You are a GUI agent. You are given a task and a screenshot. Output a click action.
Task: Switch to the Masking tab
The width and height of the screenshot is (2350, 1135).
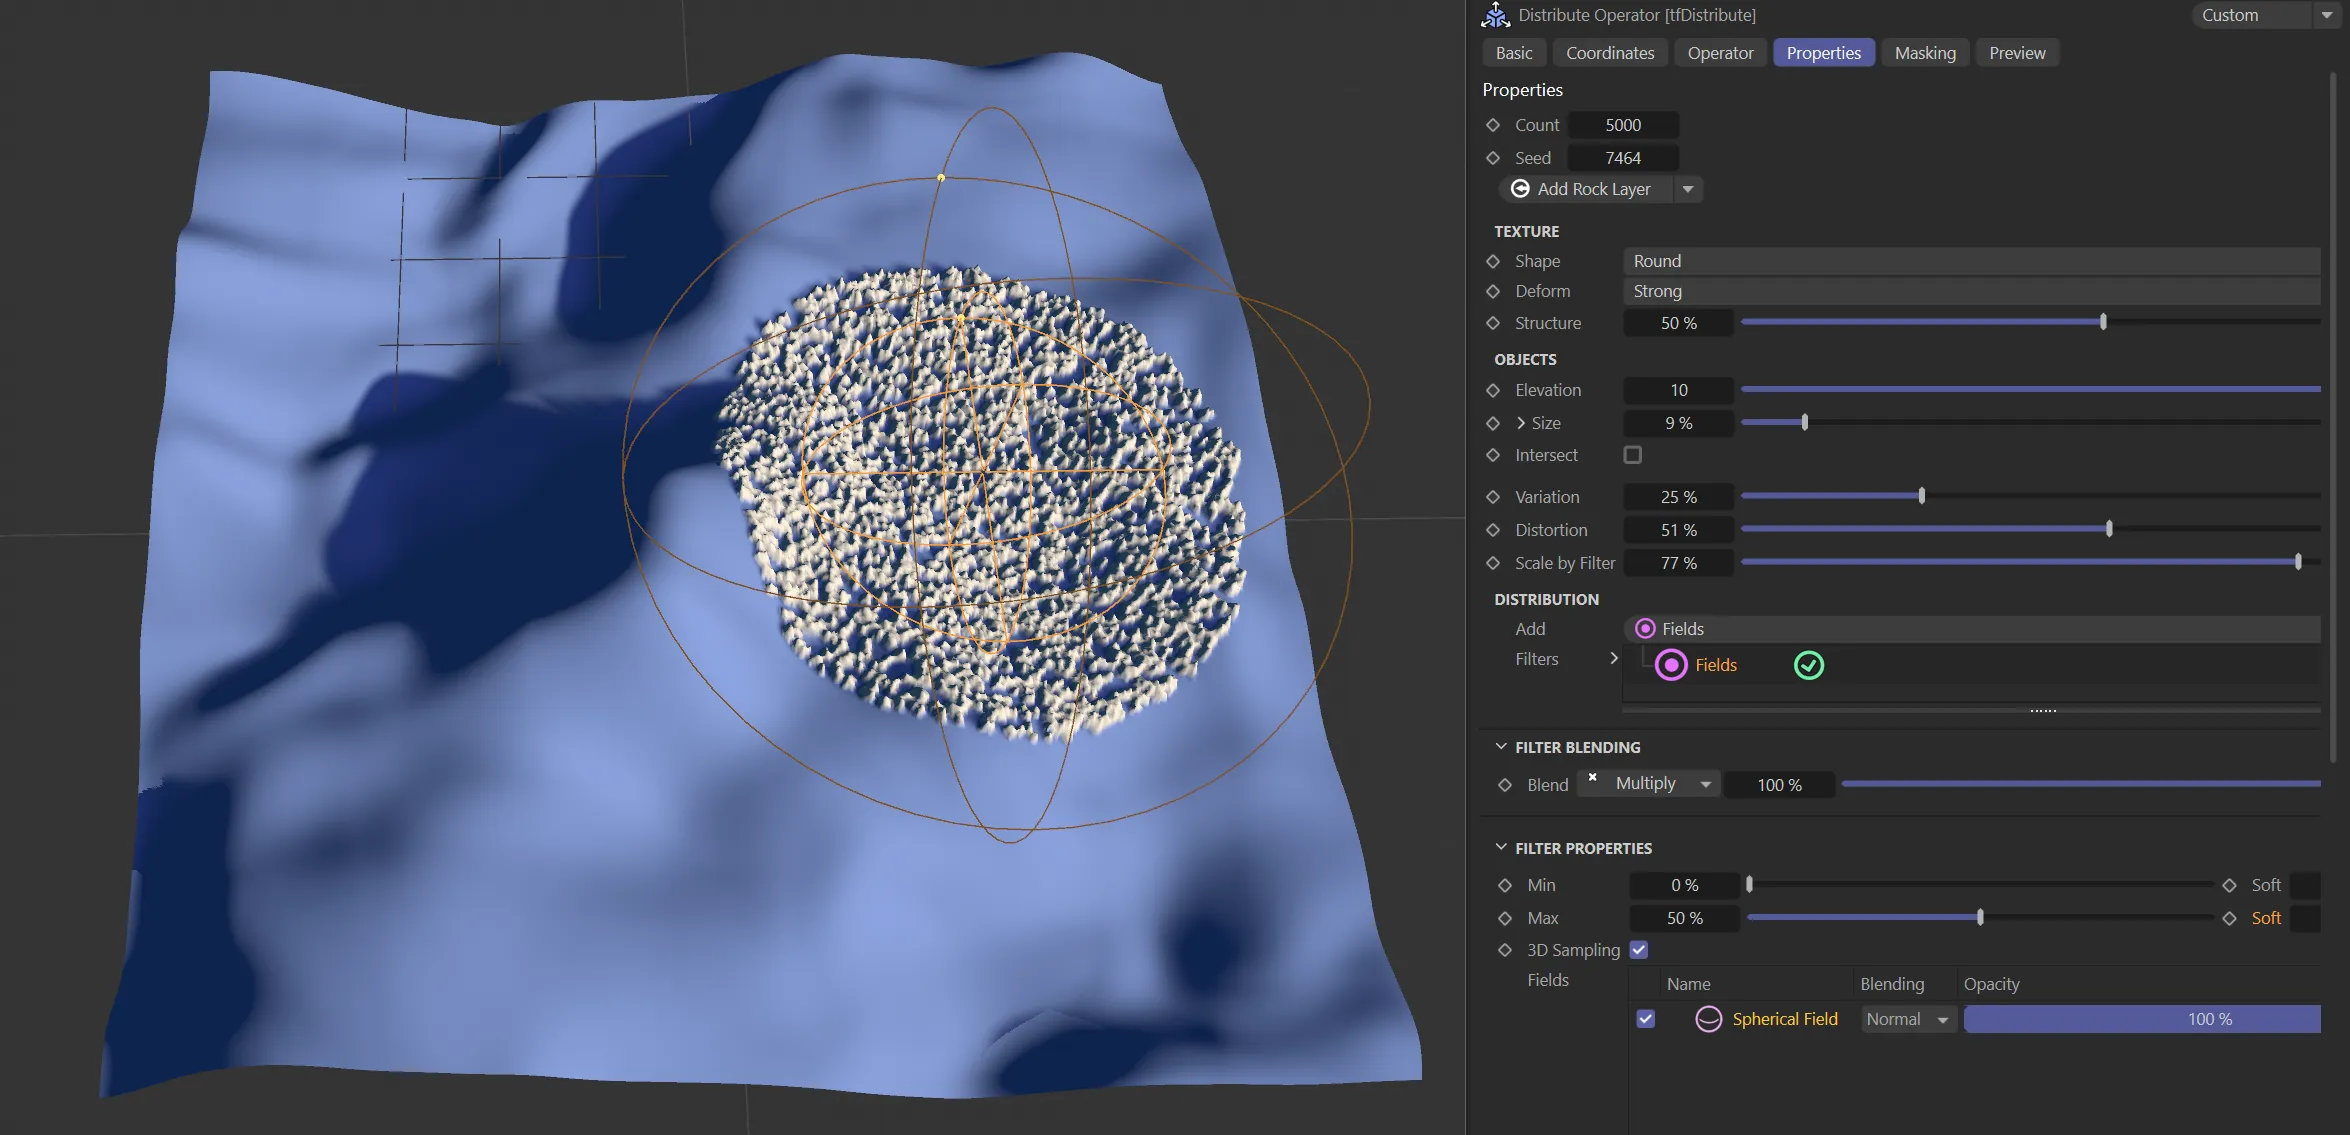[1924, 53]
